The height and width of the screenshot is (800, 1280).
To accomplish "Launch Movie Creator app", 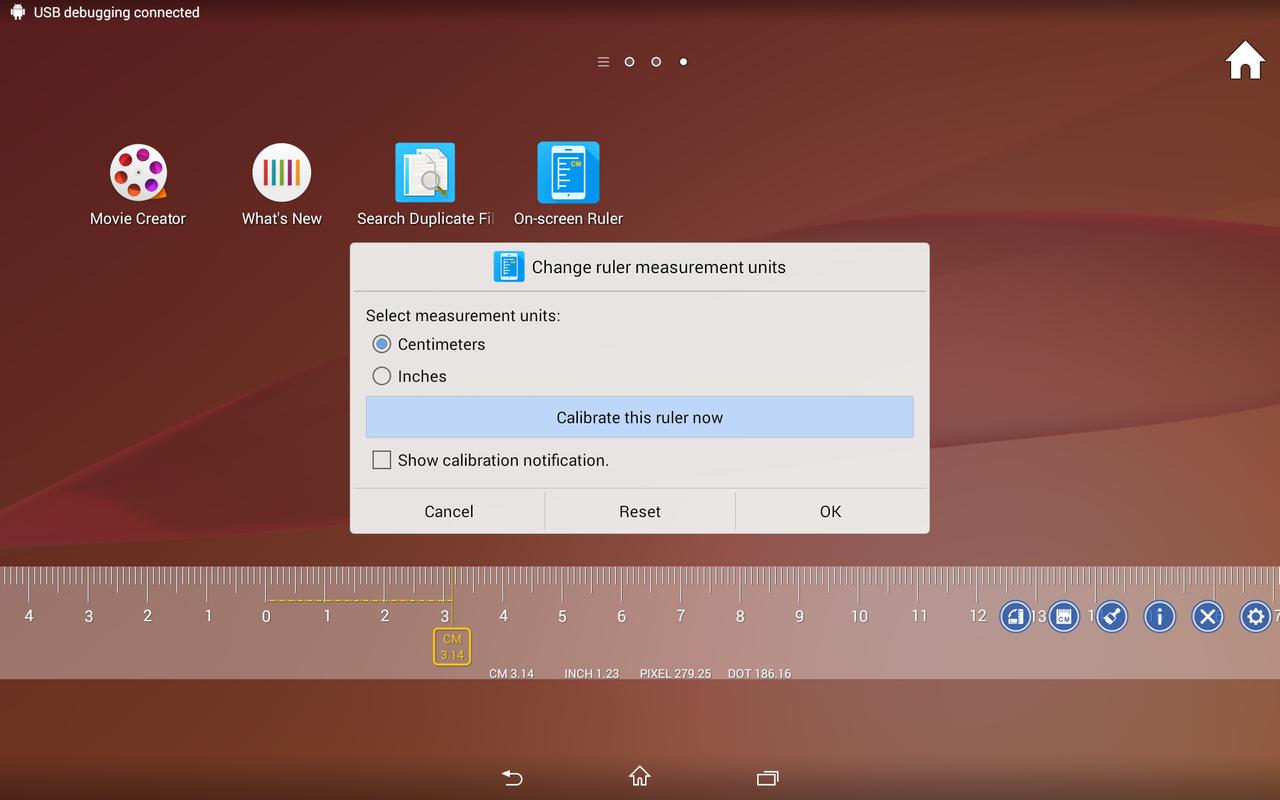I will [138, 185].
